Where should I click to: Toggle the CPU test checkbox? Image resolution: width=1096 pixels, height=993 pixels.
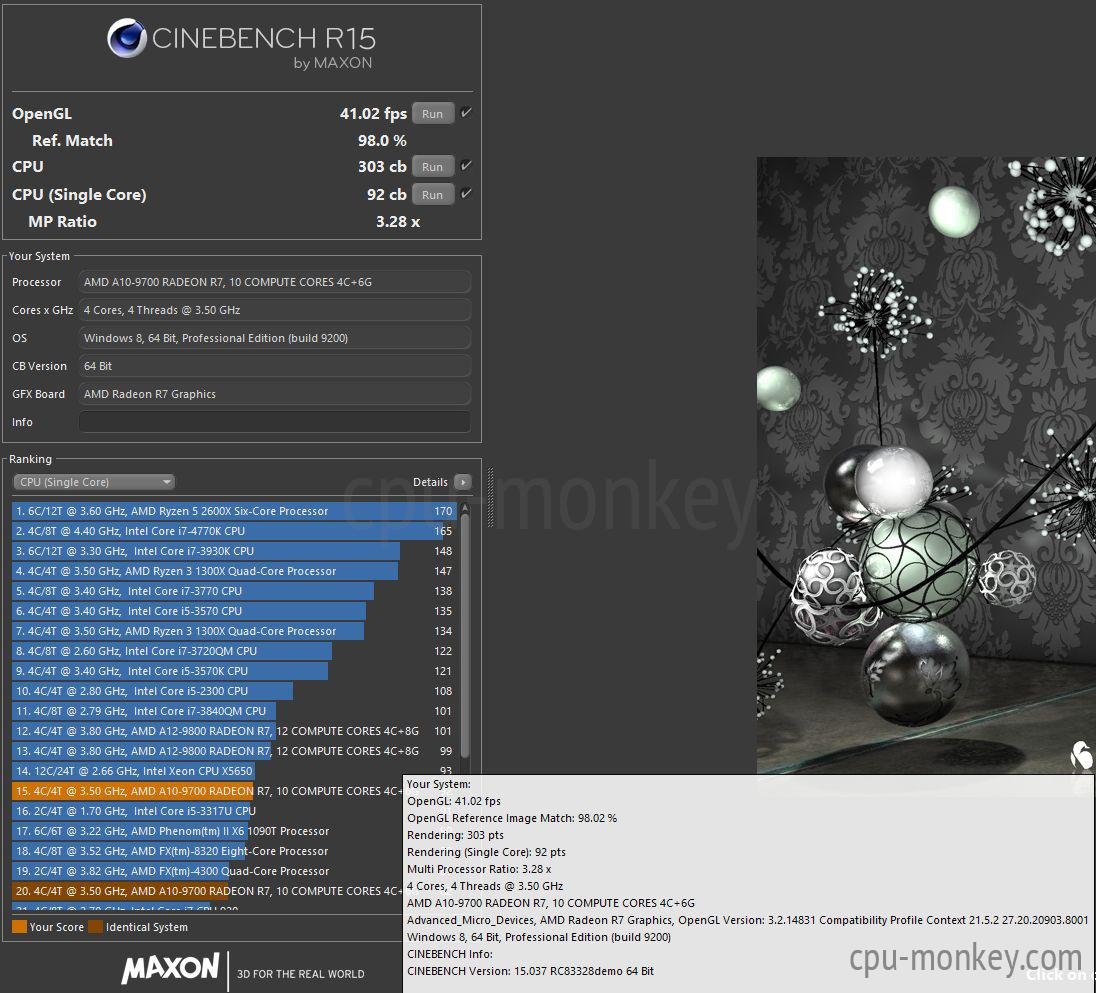[x=466, y=166]
